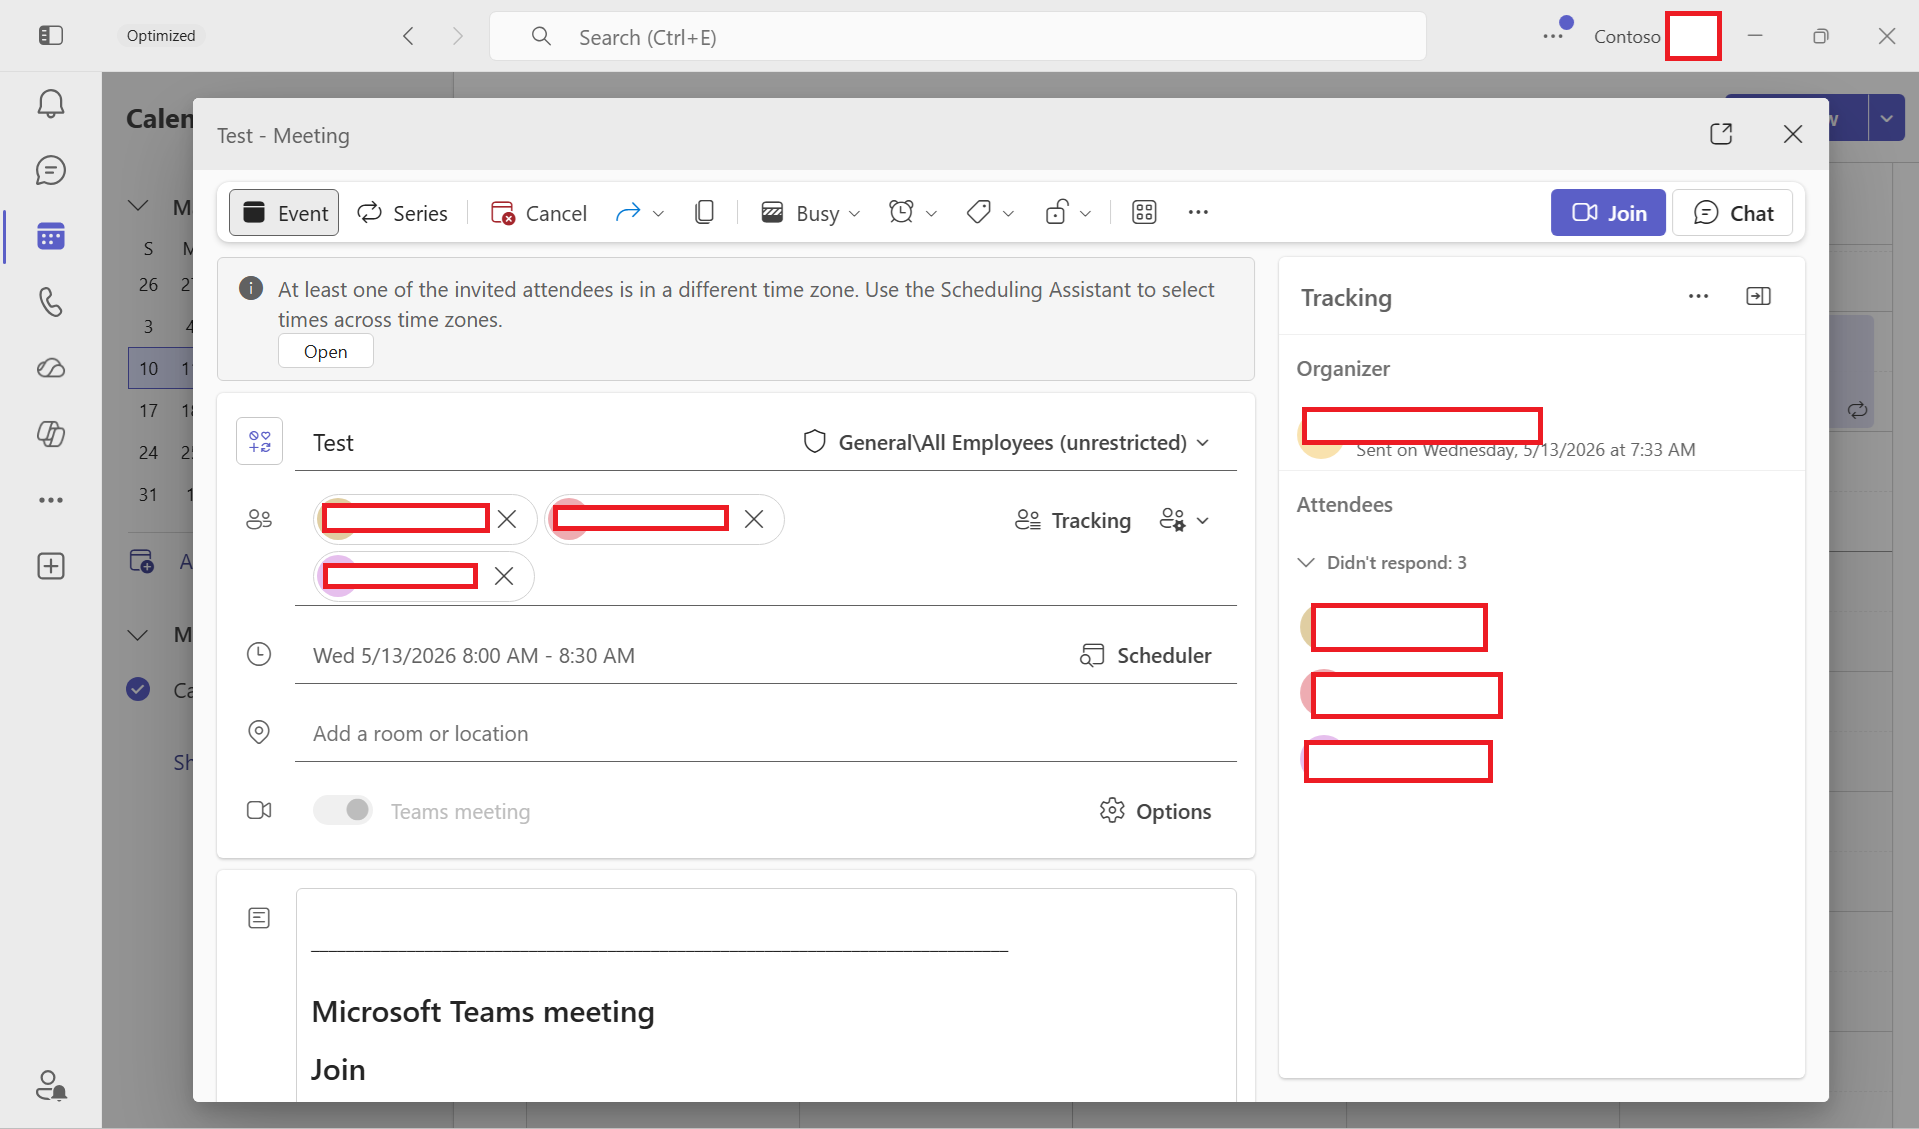Screen dimensions: 1919x1129
Task: Remove the first attendee chip
Action: (507, 519)
